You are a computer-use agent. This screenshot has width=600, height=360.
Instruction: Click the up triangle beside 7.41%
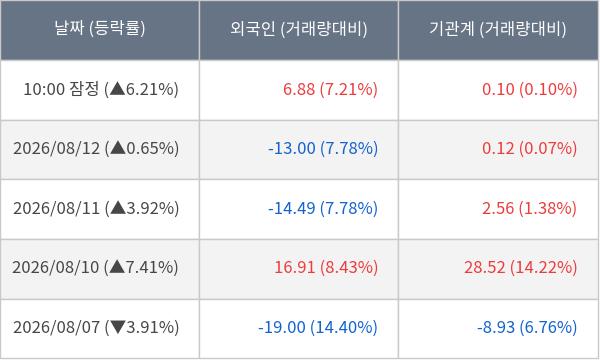click(x=117, y=266)
